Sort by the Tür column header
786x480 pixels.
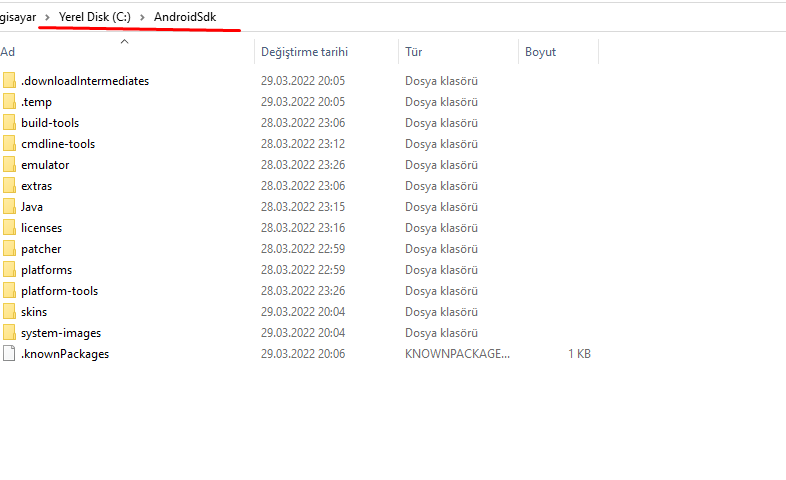click(414, 52)
